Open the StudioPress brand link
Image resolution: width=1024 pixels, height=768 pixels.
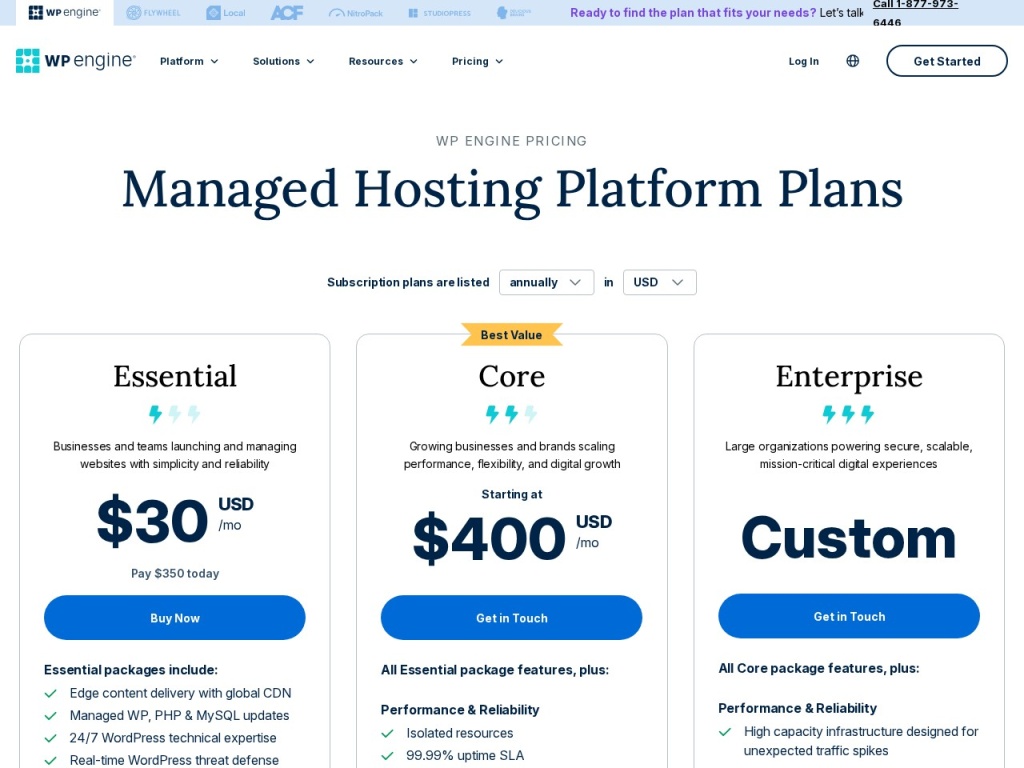click(440, 12)
